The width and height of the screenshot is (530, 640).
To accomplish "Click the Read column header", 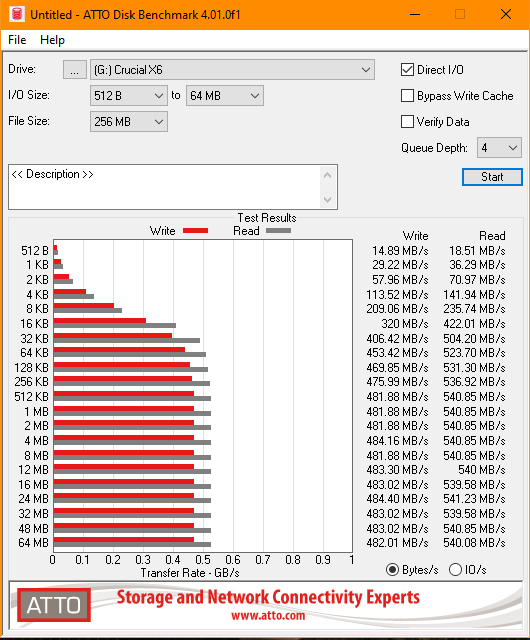I will [492, 236].
